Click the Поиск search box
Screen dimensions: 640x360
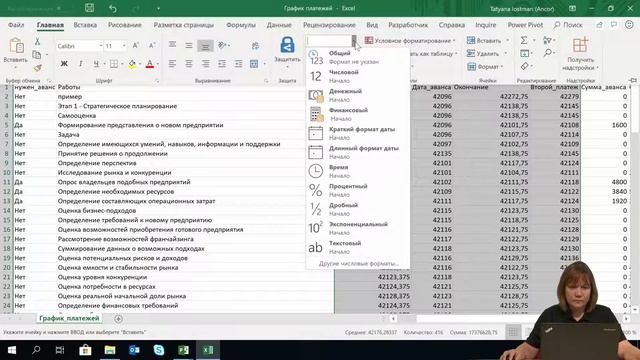coord(568,25)
